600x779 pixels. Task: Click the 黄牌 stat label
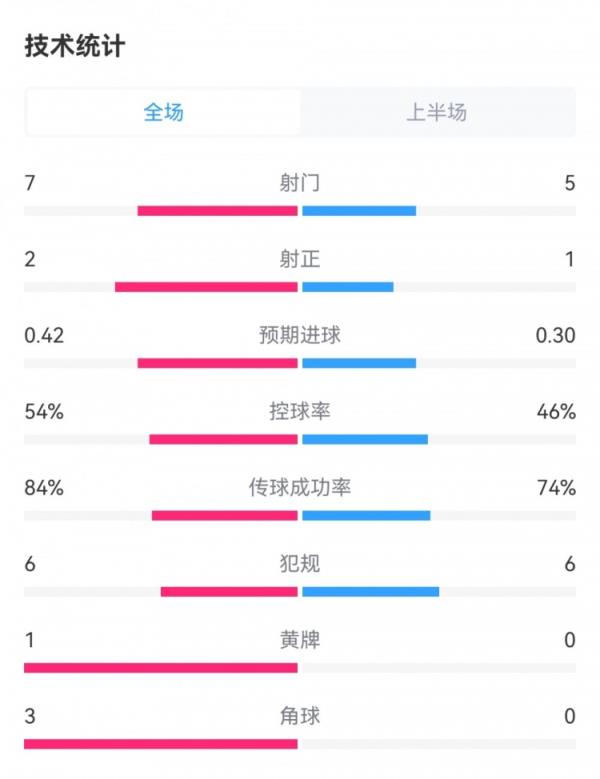point(300,640)
